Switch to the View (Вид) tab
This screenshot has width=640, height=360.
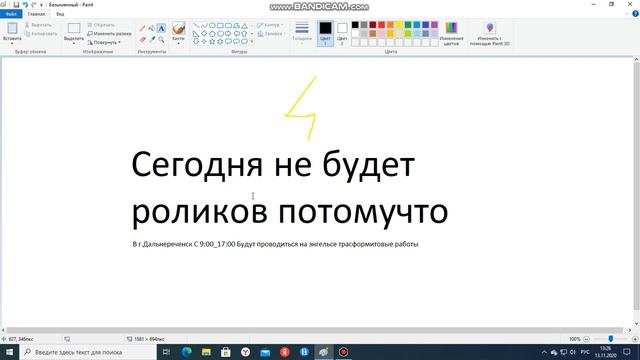[x=60, y=14]
